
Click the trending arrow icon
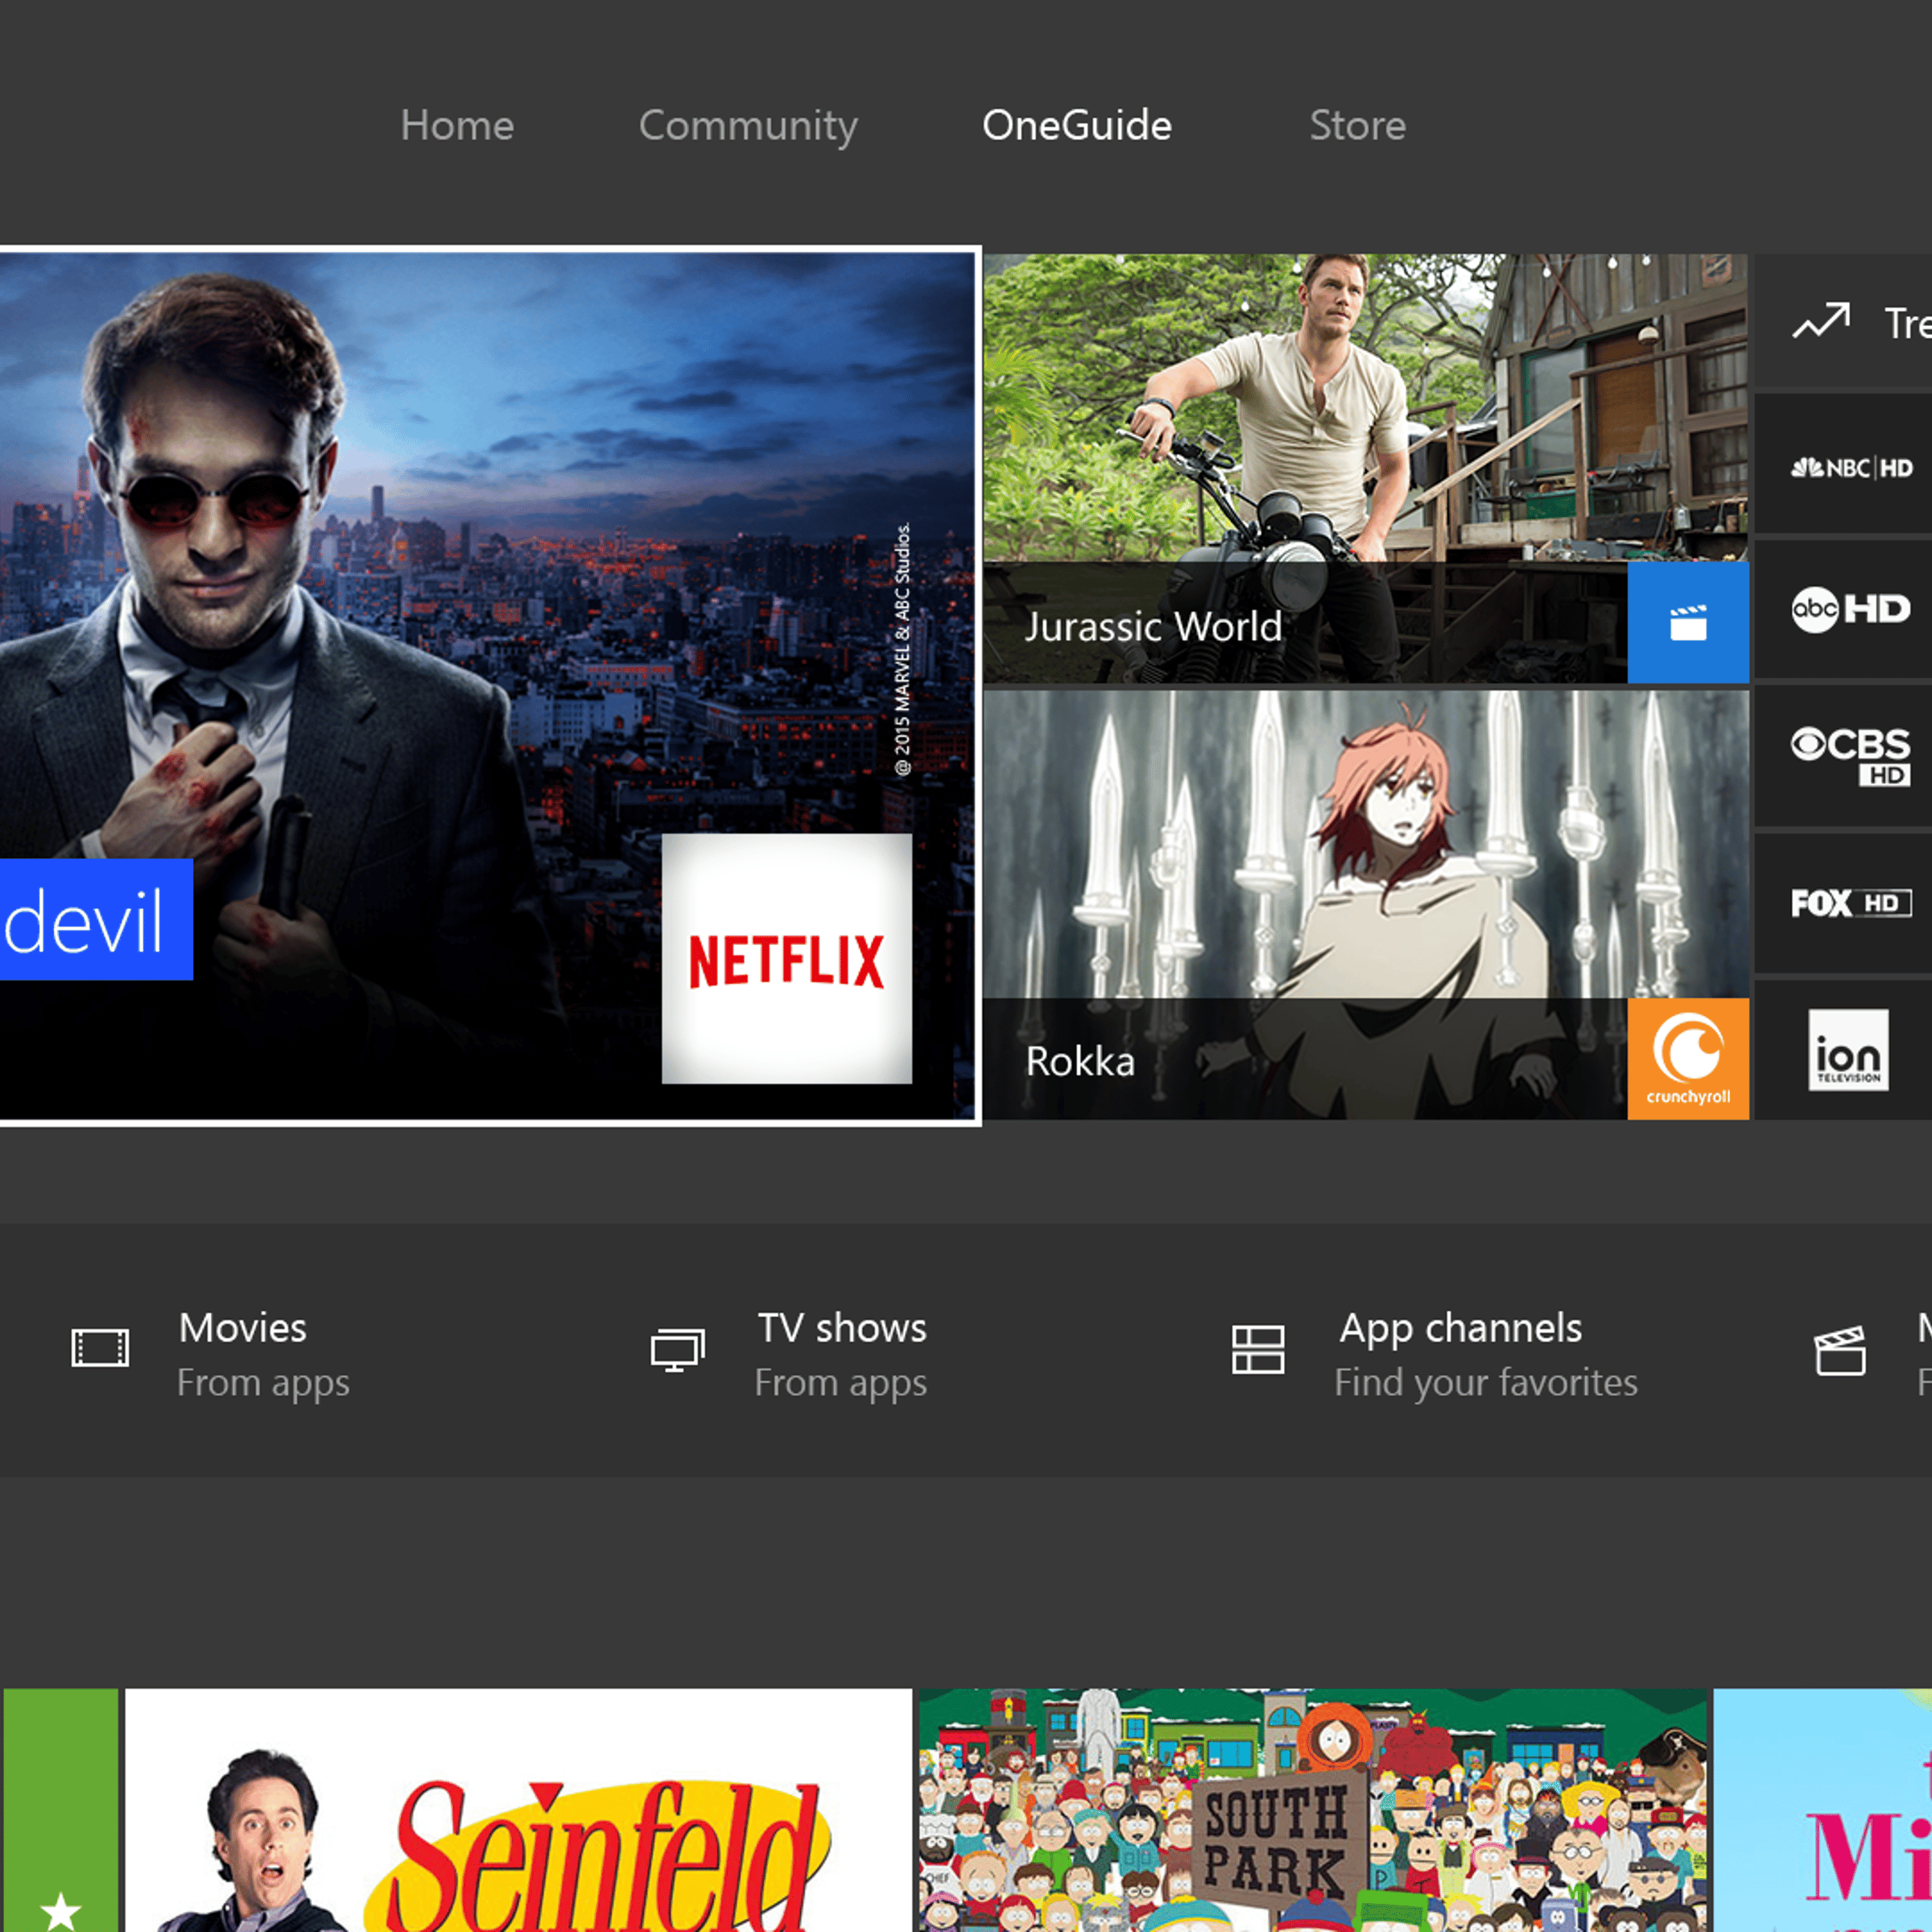[1821, 322]
